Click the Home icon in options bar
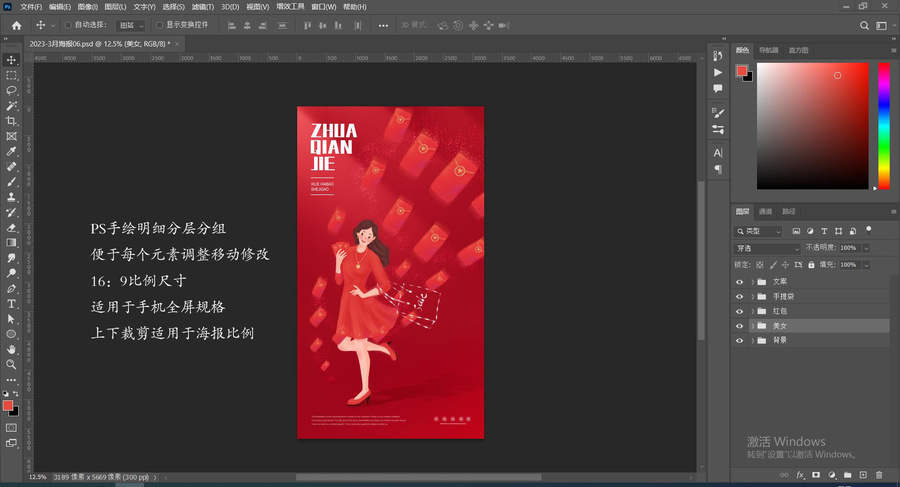900x487 pixels. pos(16,25)
